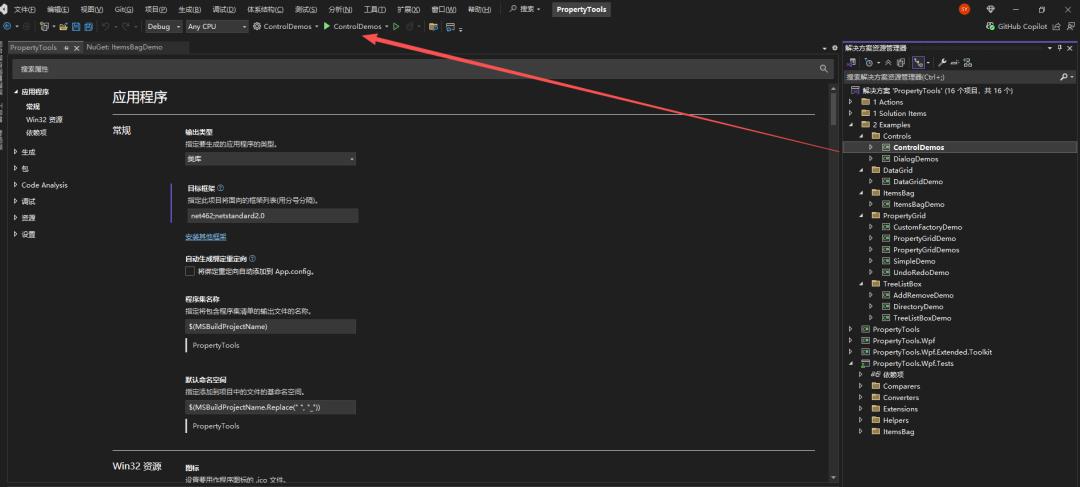Collapse all in Solution Explorer toolbar

[889, 62]
